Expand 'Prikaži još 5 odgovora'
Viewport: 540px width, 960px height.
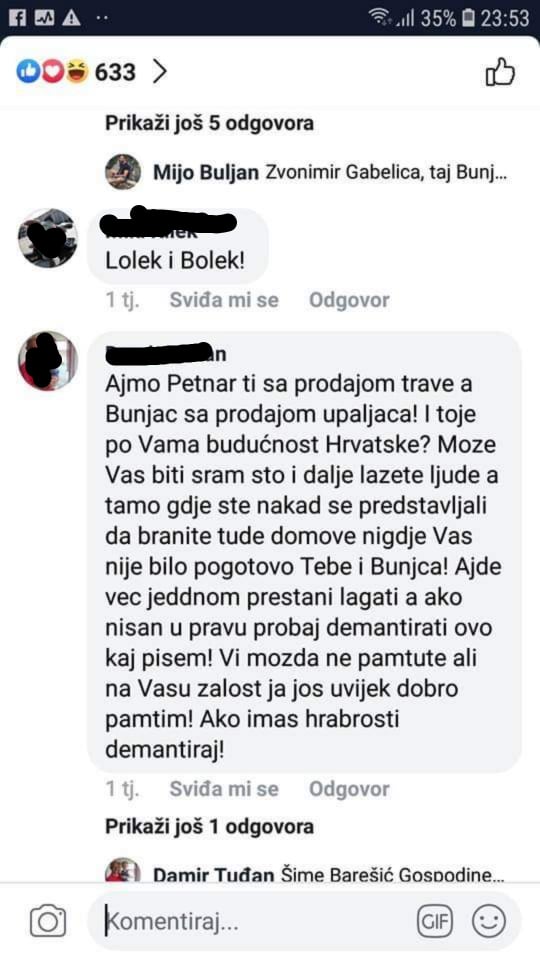[209, 123]
